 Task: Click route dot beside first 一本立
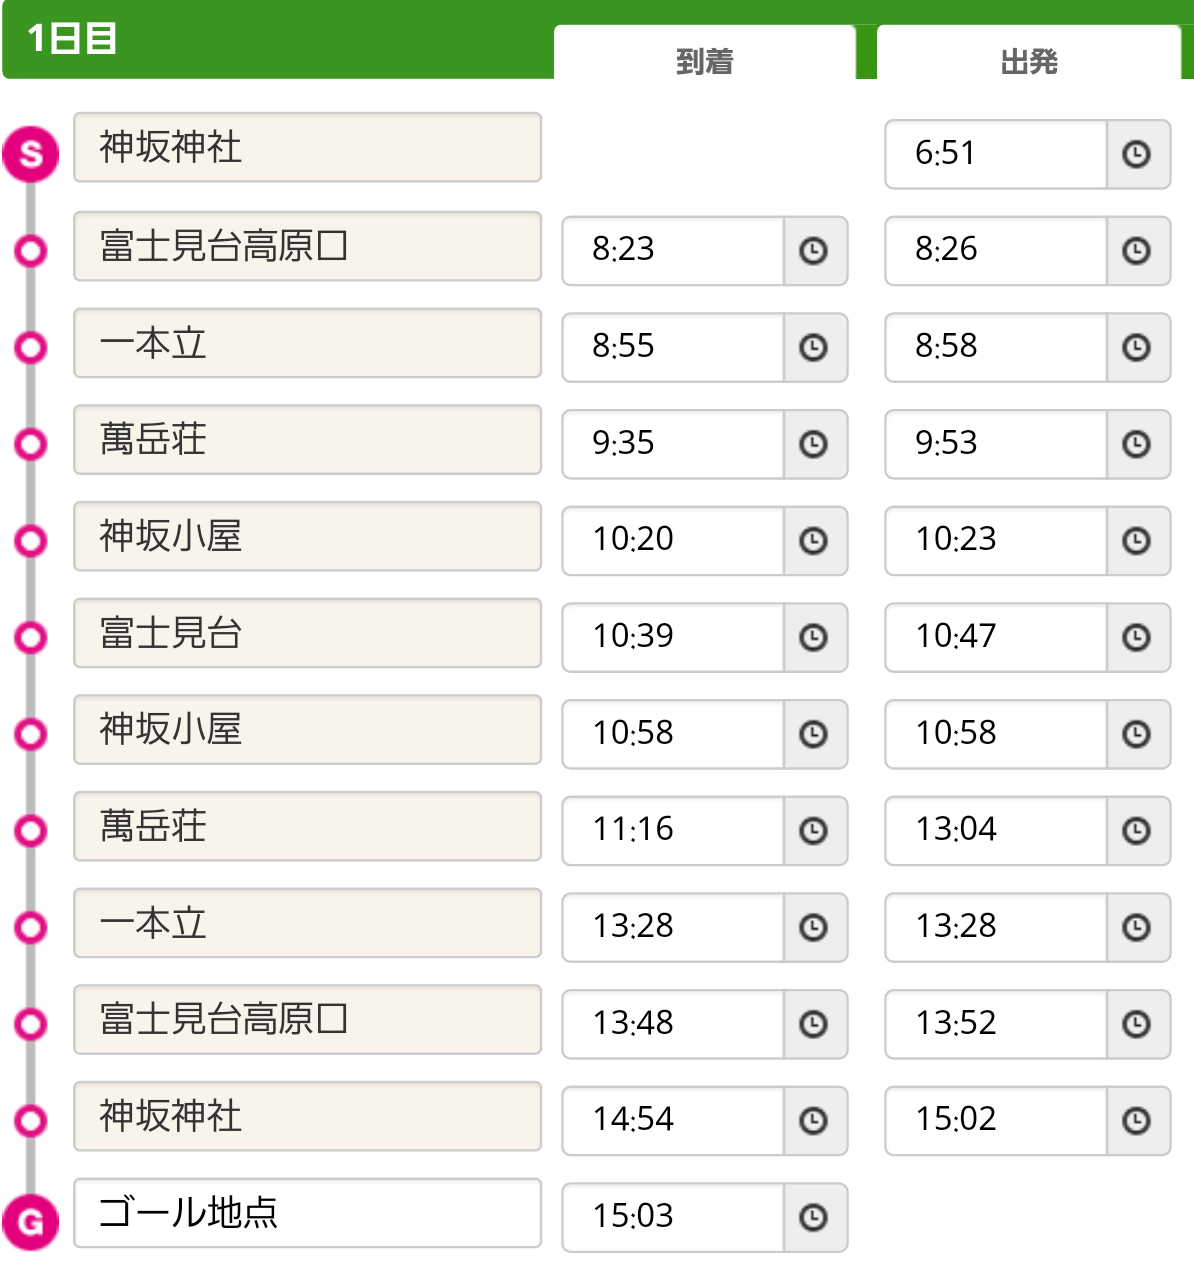pos(31,347)
